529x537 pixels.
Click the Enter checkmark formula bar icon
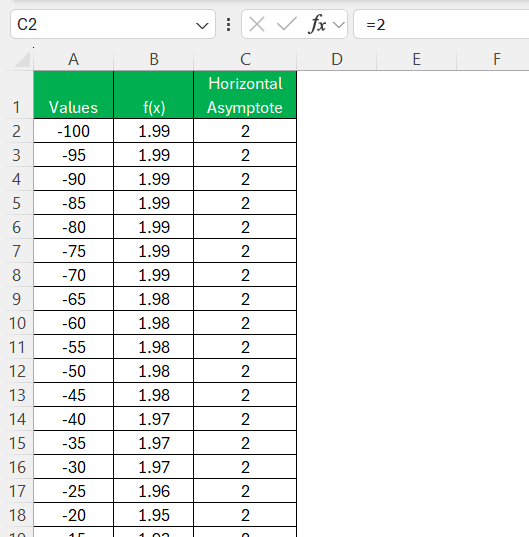point(287,25)
